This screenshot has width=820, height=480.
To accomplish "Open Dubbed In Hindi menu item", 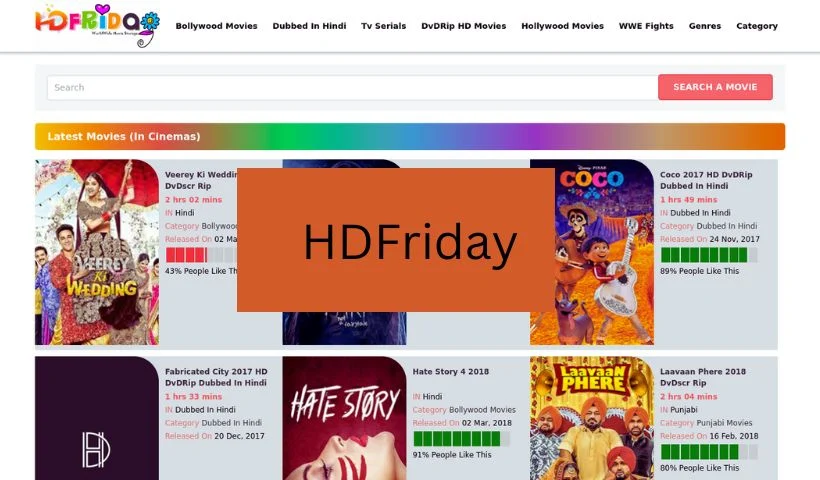I will pyautogui.click(x=309, y=26).
